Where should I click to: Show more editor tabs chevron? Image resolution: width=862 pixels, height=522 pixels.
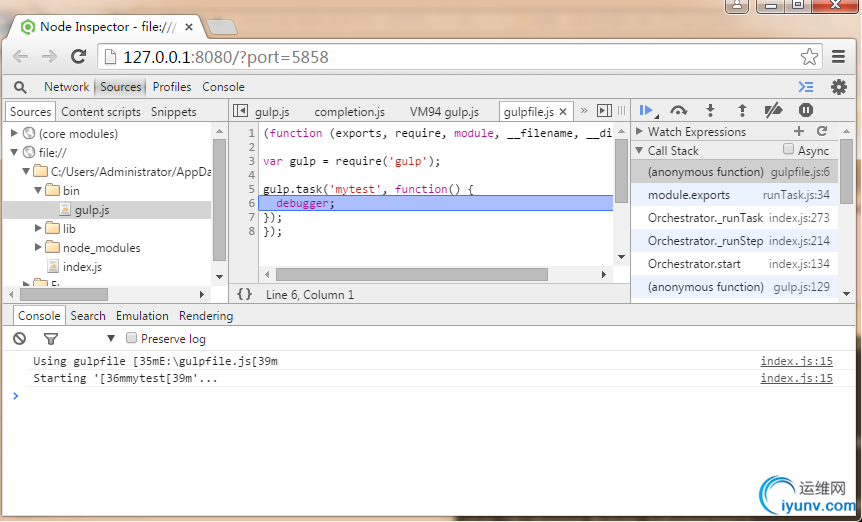(584, 110)
